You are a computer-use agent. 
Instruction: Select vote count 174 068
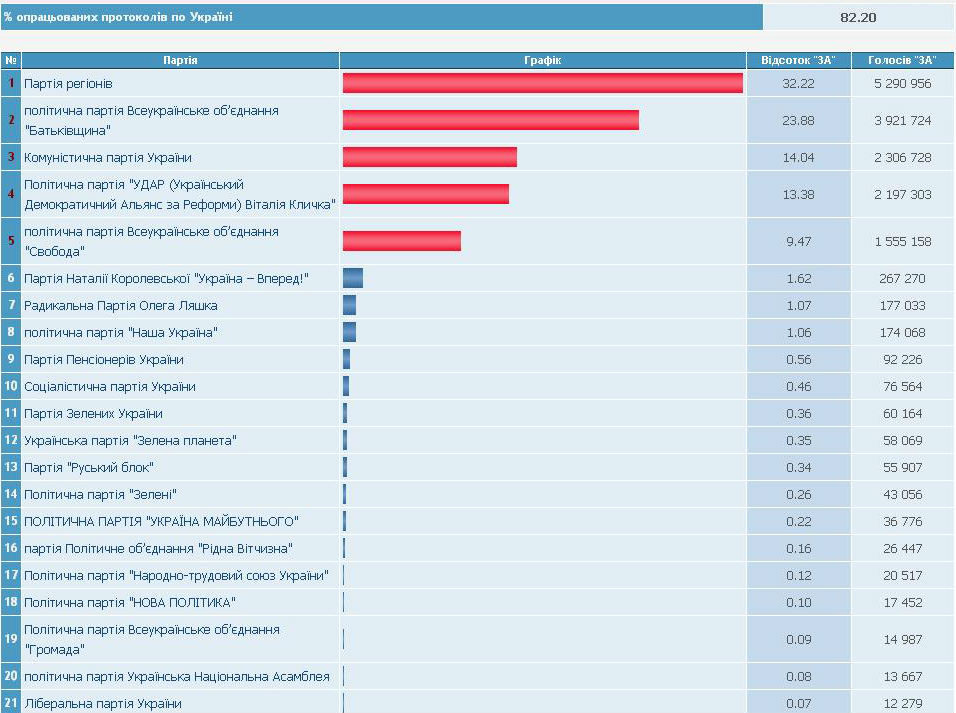pos(902,332)
